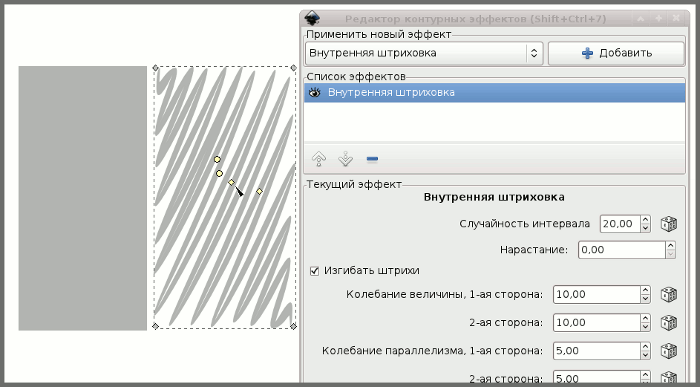Screen dimensions: 700x387
Task: Click «Колебание величины, 1-ая сторона» field
Action: click(x=596, y=295)
